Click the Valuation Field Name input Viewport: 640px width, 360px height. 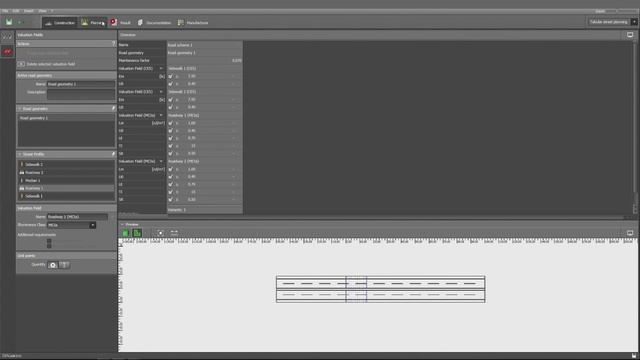(x=77, y=217)
